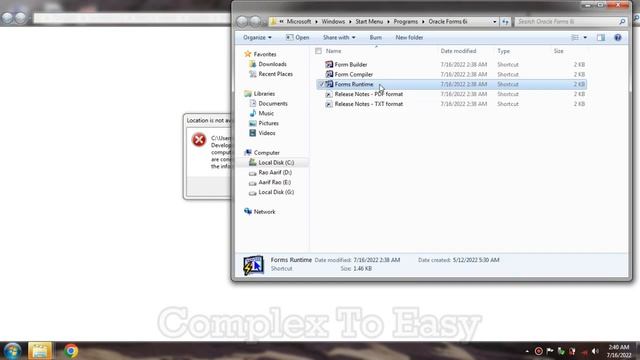
Task: Select the Form Compiler shortcut icon
Action: (329, 74)
